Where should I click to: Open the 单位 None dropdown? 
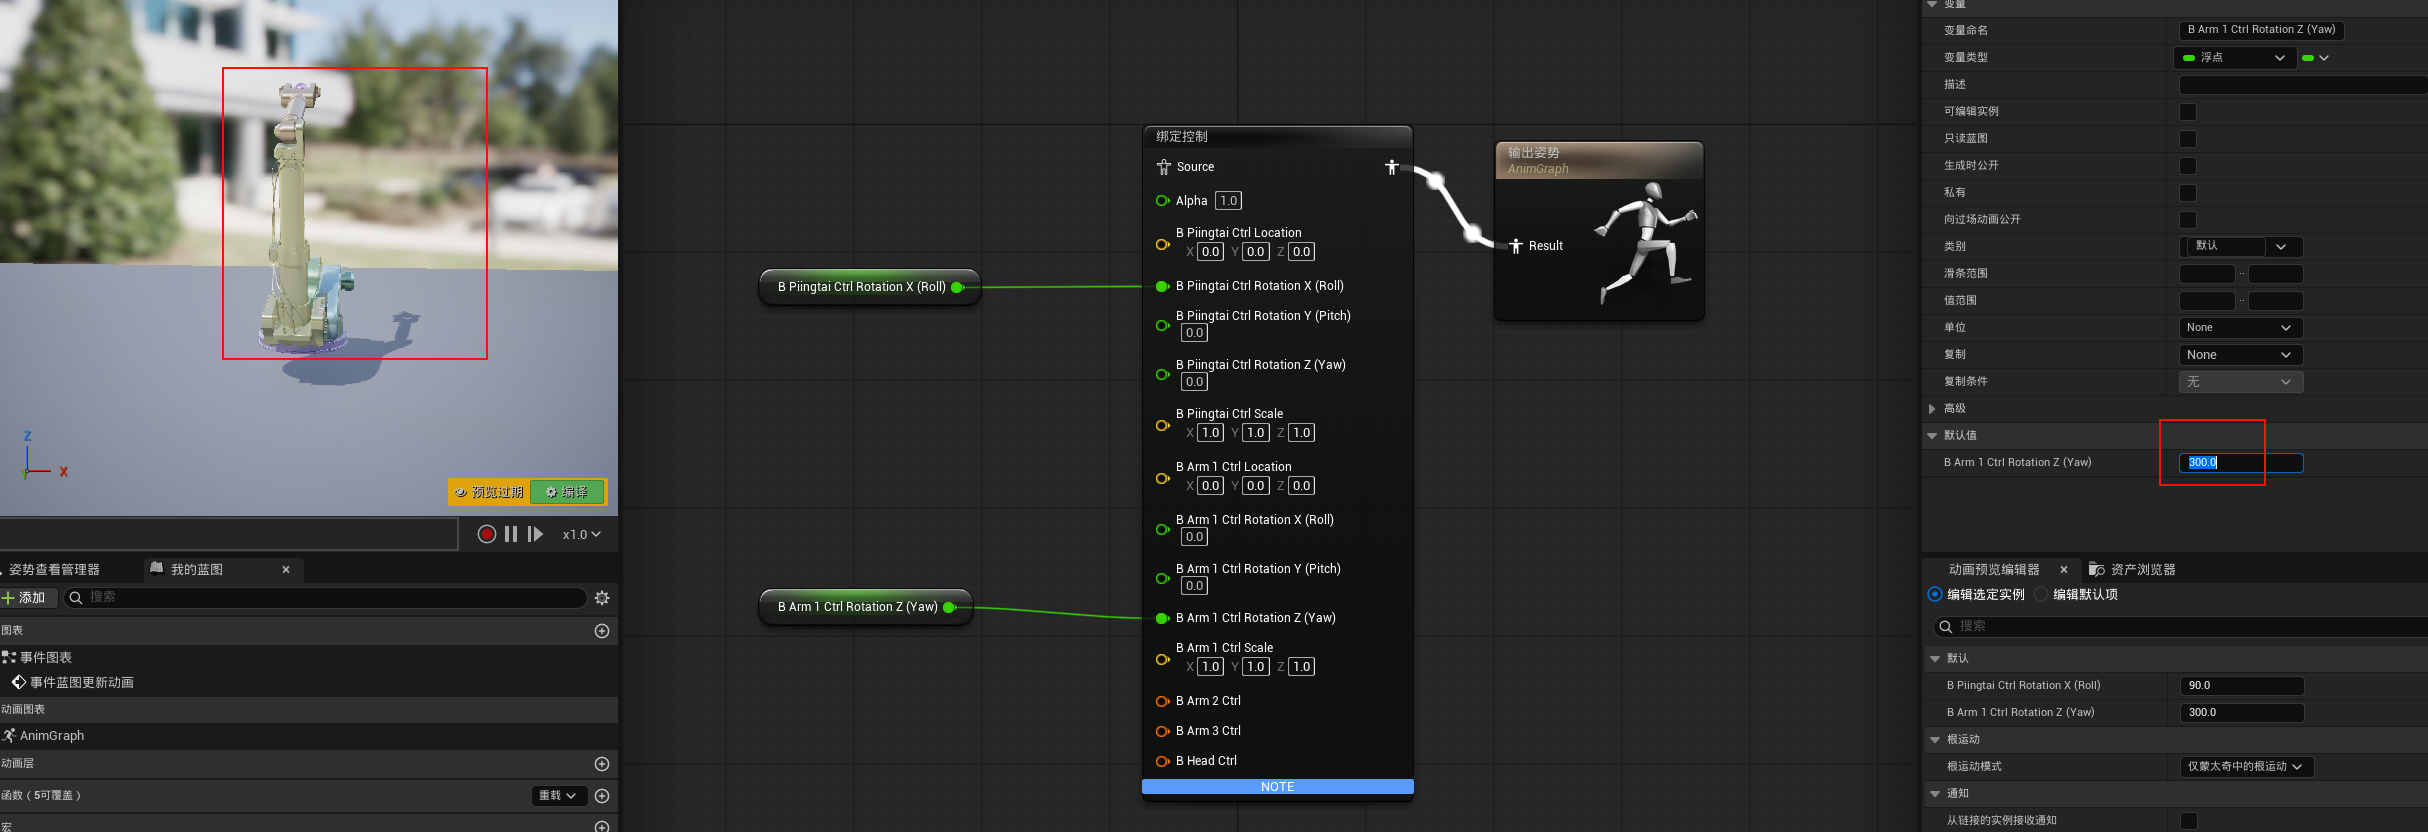(x=2241, y=328)
